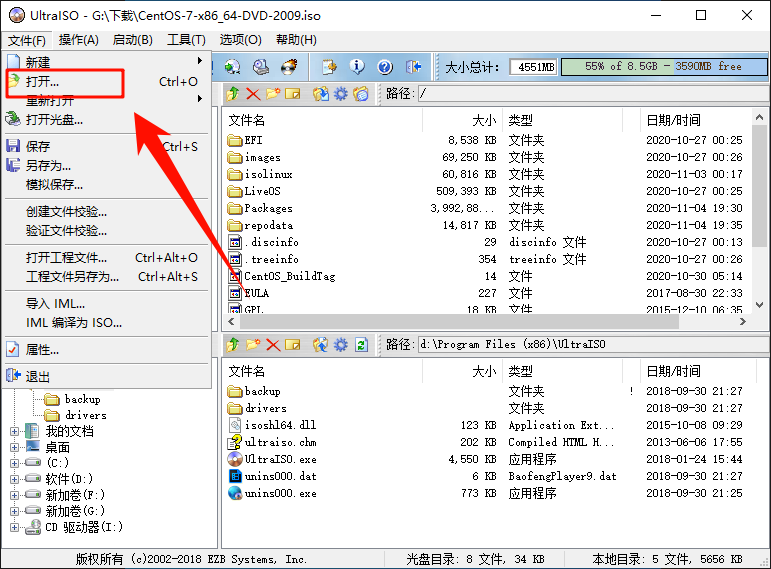Open the 启动(B) menu
This screenshot has height=569, width=771.
[133, 40]
